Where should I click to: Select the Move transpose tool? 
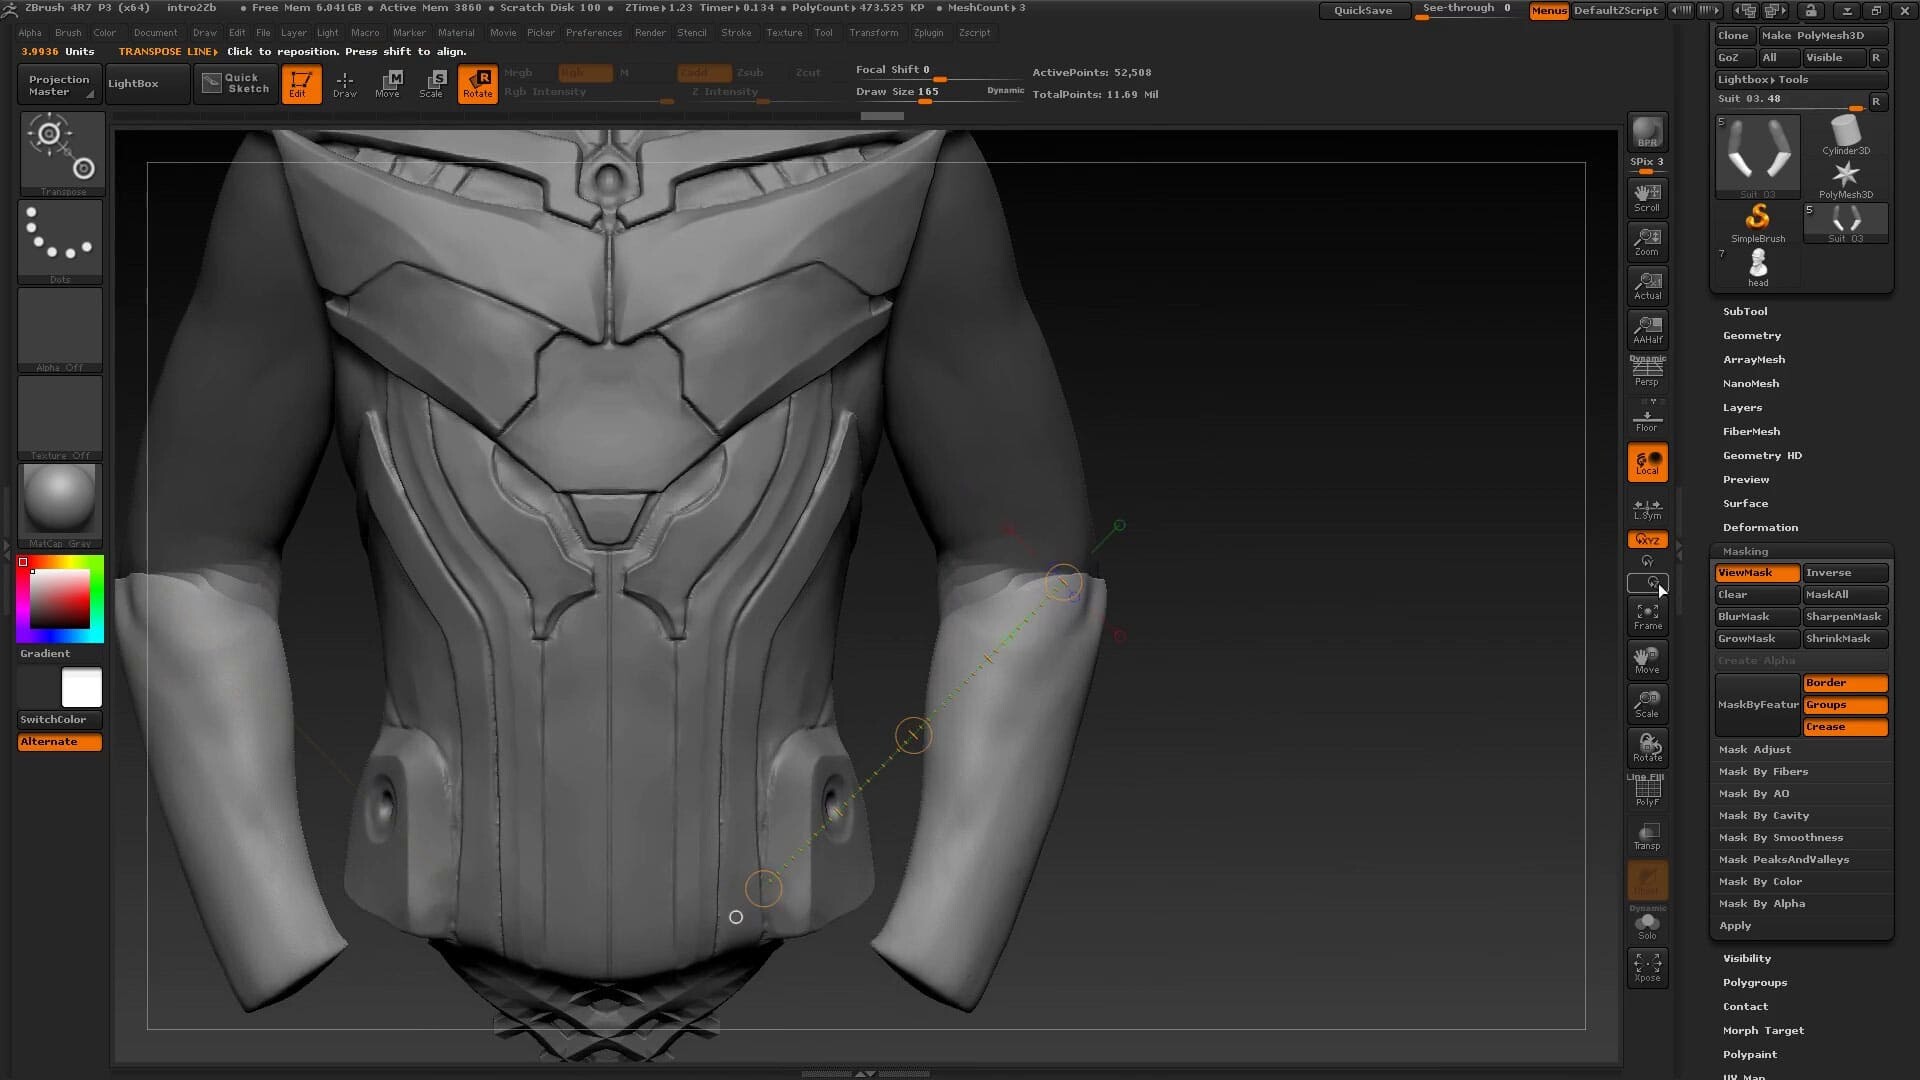pyautogui.click(x=388, y=84)
